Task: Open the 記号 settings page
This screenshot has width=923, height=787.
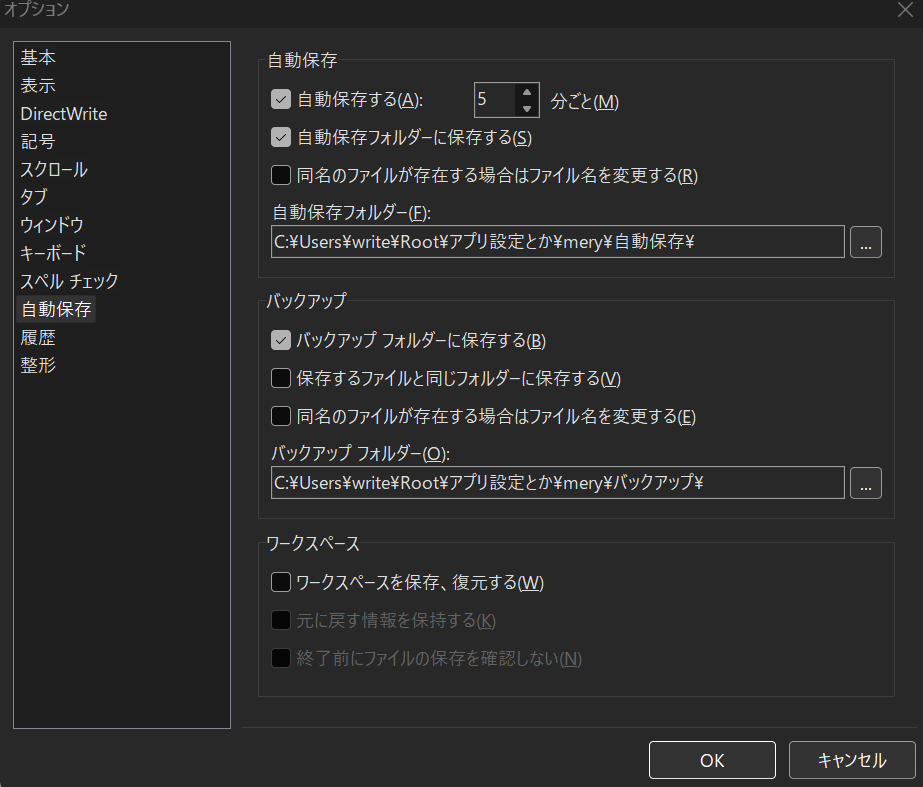Action: 38,141
